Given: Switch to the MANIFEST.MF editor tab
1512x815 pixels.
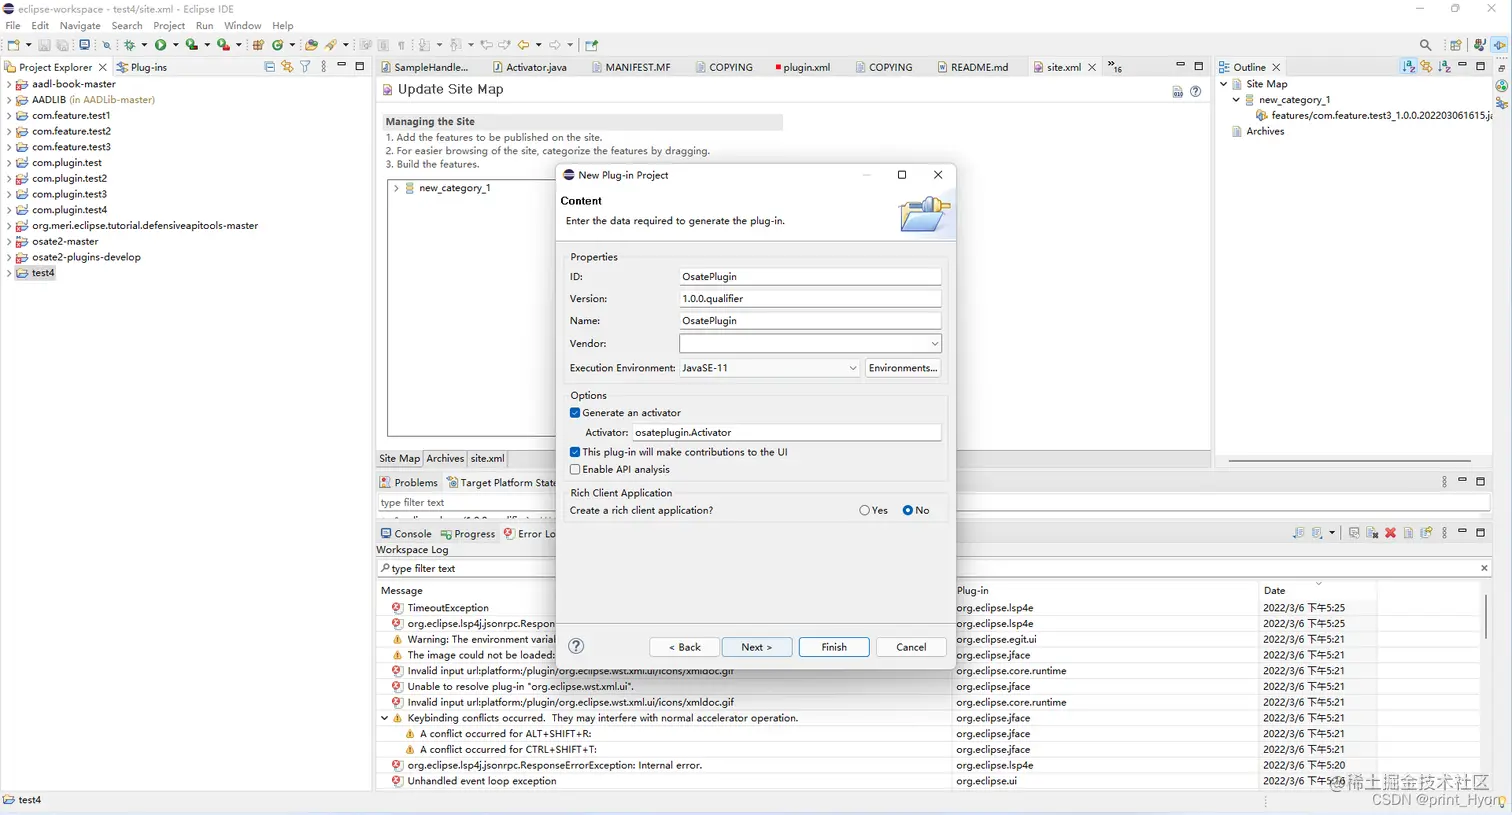Looking at the screenshot, I should click(630, 67).
